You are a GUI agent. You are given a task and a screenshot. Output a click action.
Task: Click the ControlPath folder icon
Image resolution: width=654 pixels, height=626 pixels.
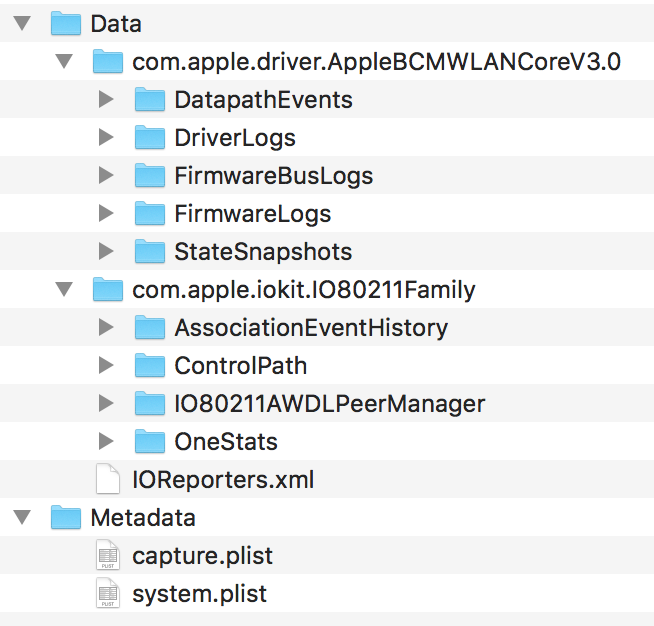pyautogui.click(x=148, y=366)
